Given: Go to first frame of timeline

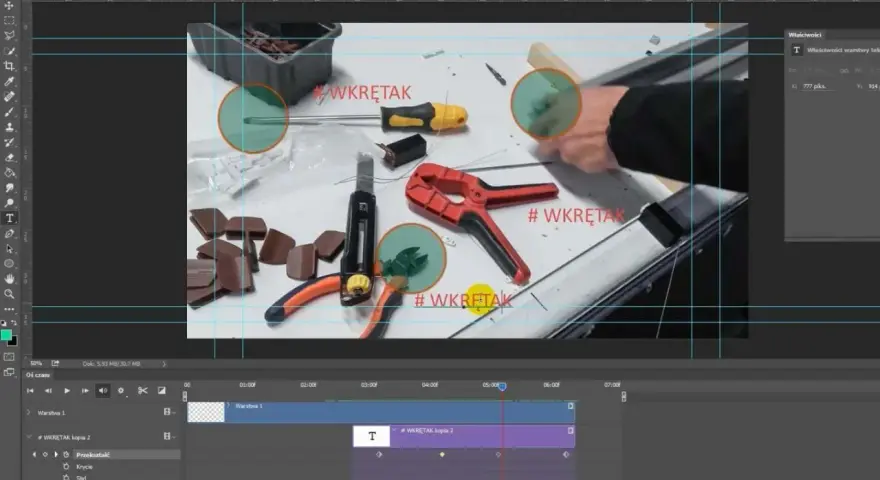Looking at the screenshot, I should point(30,390).
